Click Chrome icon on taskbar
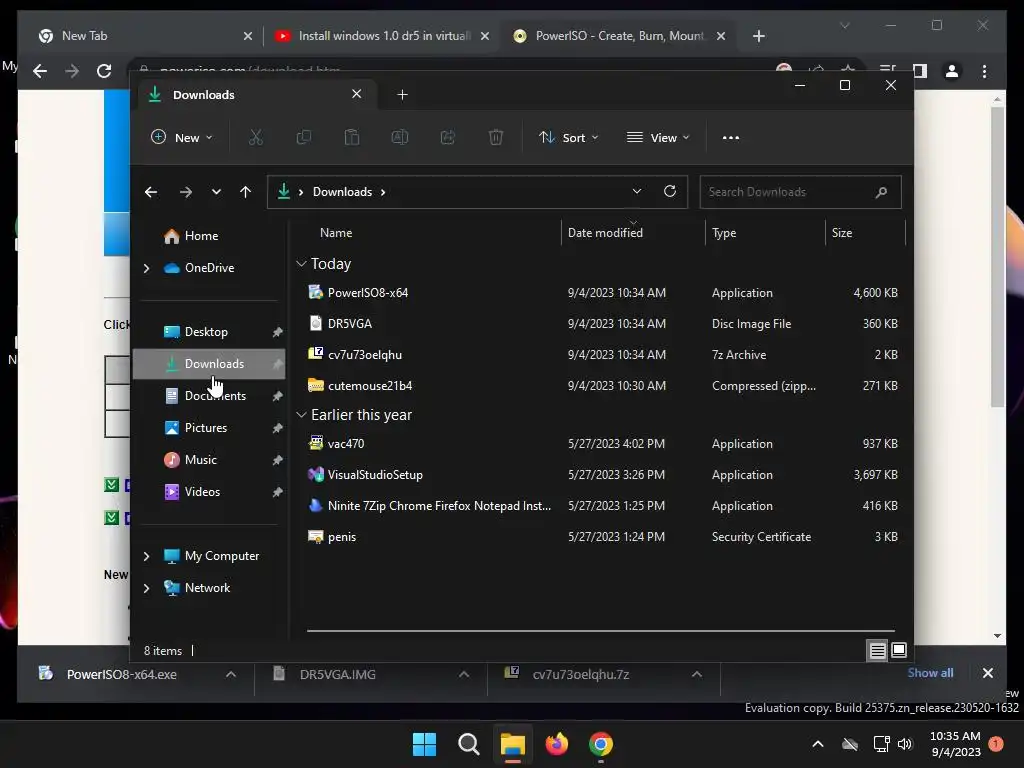The height and width of the screenshot is (768, 1024). pyautogui.click(x=601, y=744)
